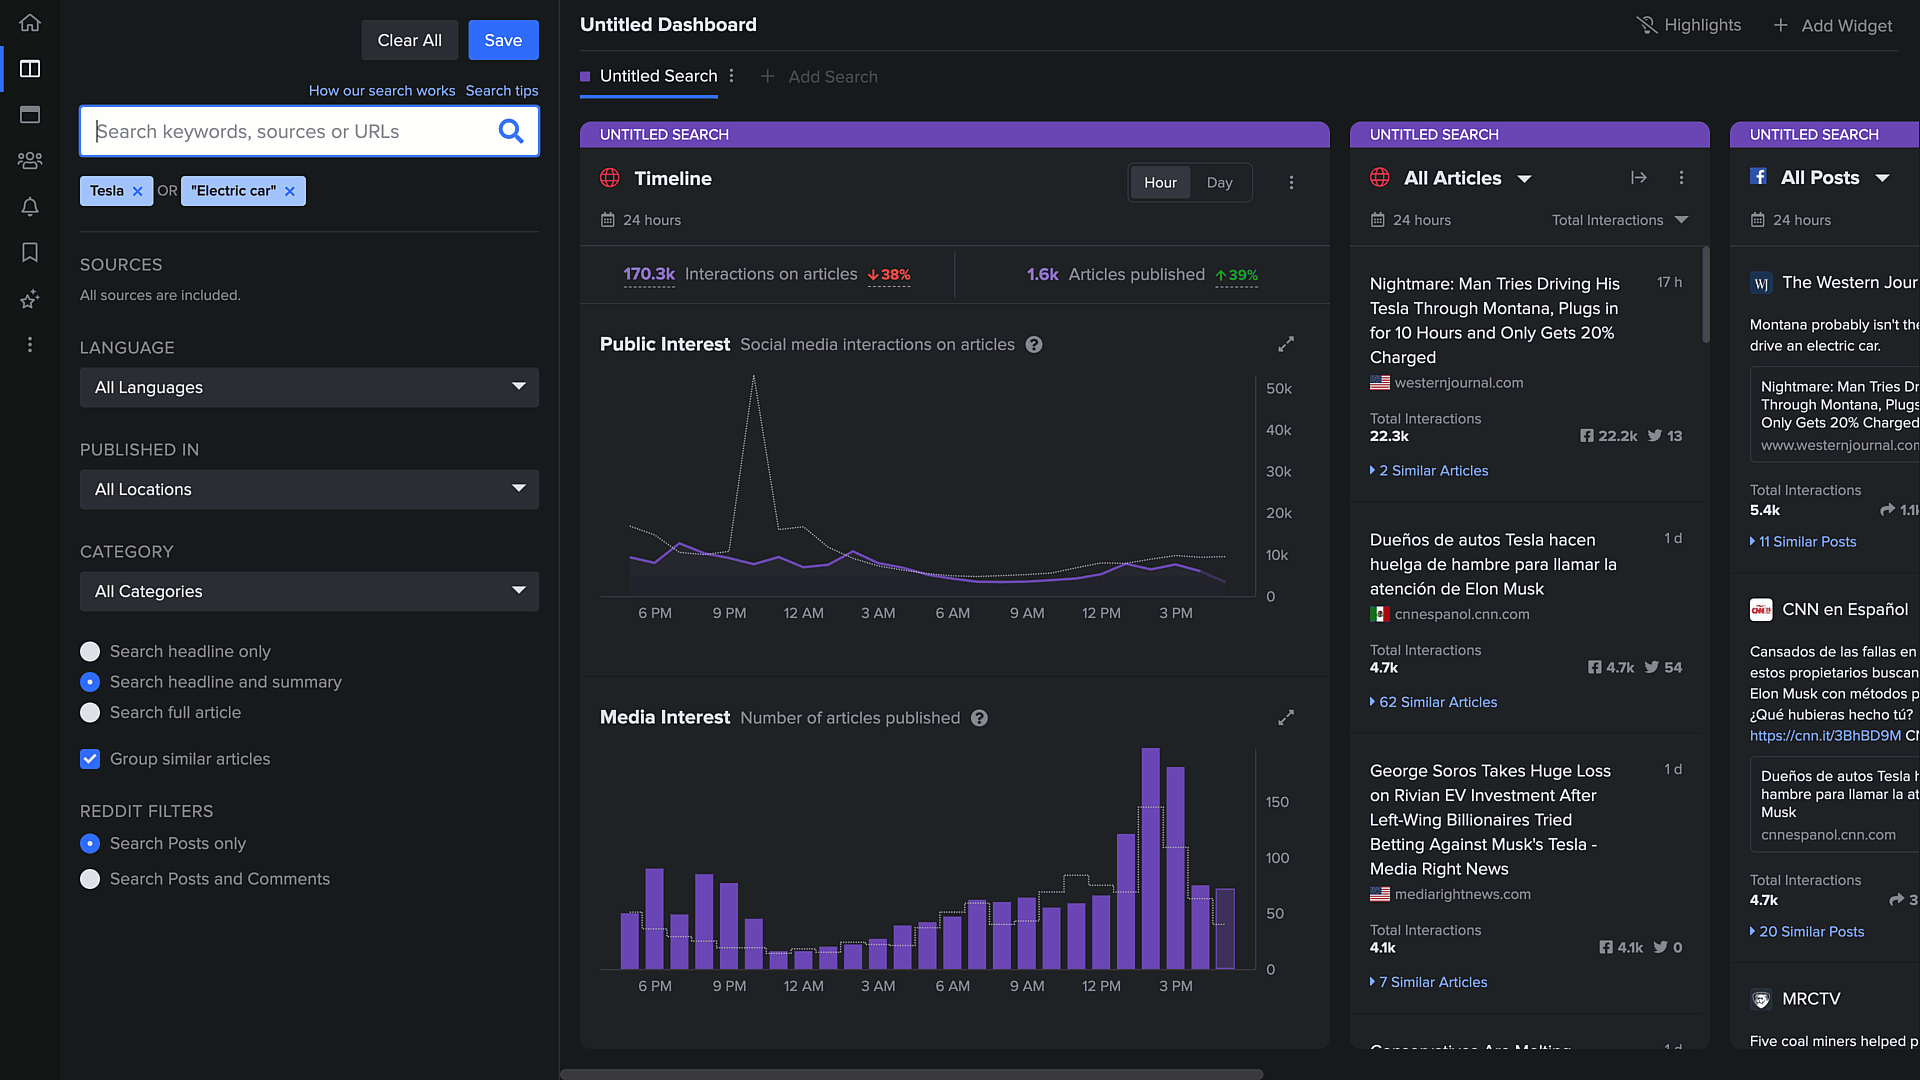Submit search with the magnifier icon
The width and height of the screenshot is (1920, 1080).
coord(511,131)
